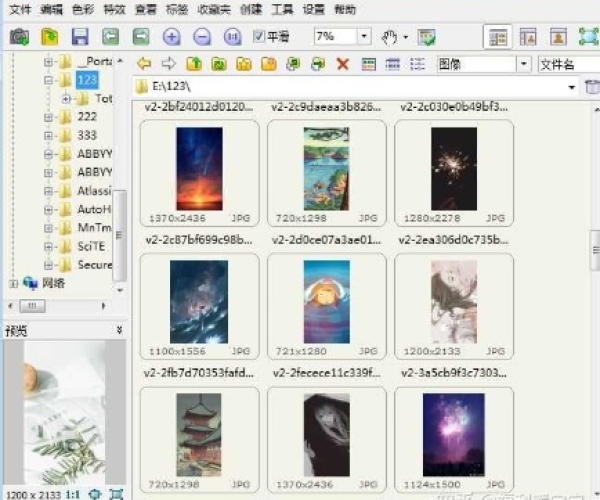Click the 1:1 label below preview
600x500 pixels.
(73, 494)
